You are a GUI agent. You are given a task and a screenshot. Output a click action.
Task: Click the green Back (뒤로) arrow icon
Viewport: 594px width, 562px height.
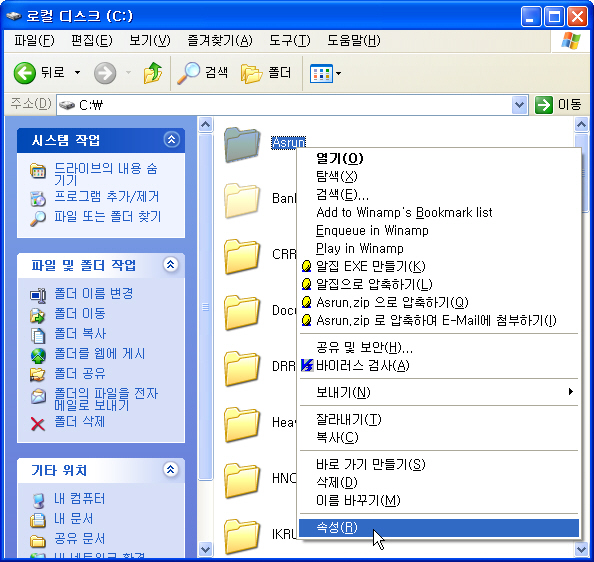pyautogui.click(x=25, y=73)
